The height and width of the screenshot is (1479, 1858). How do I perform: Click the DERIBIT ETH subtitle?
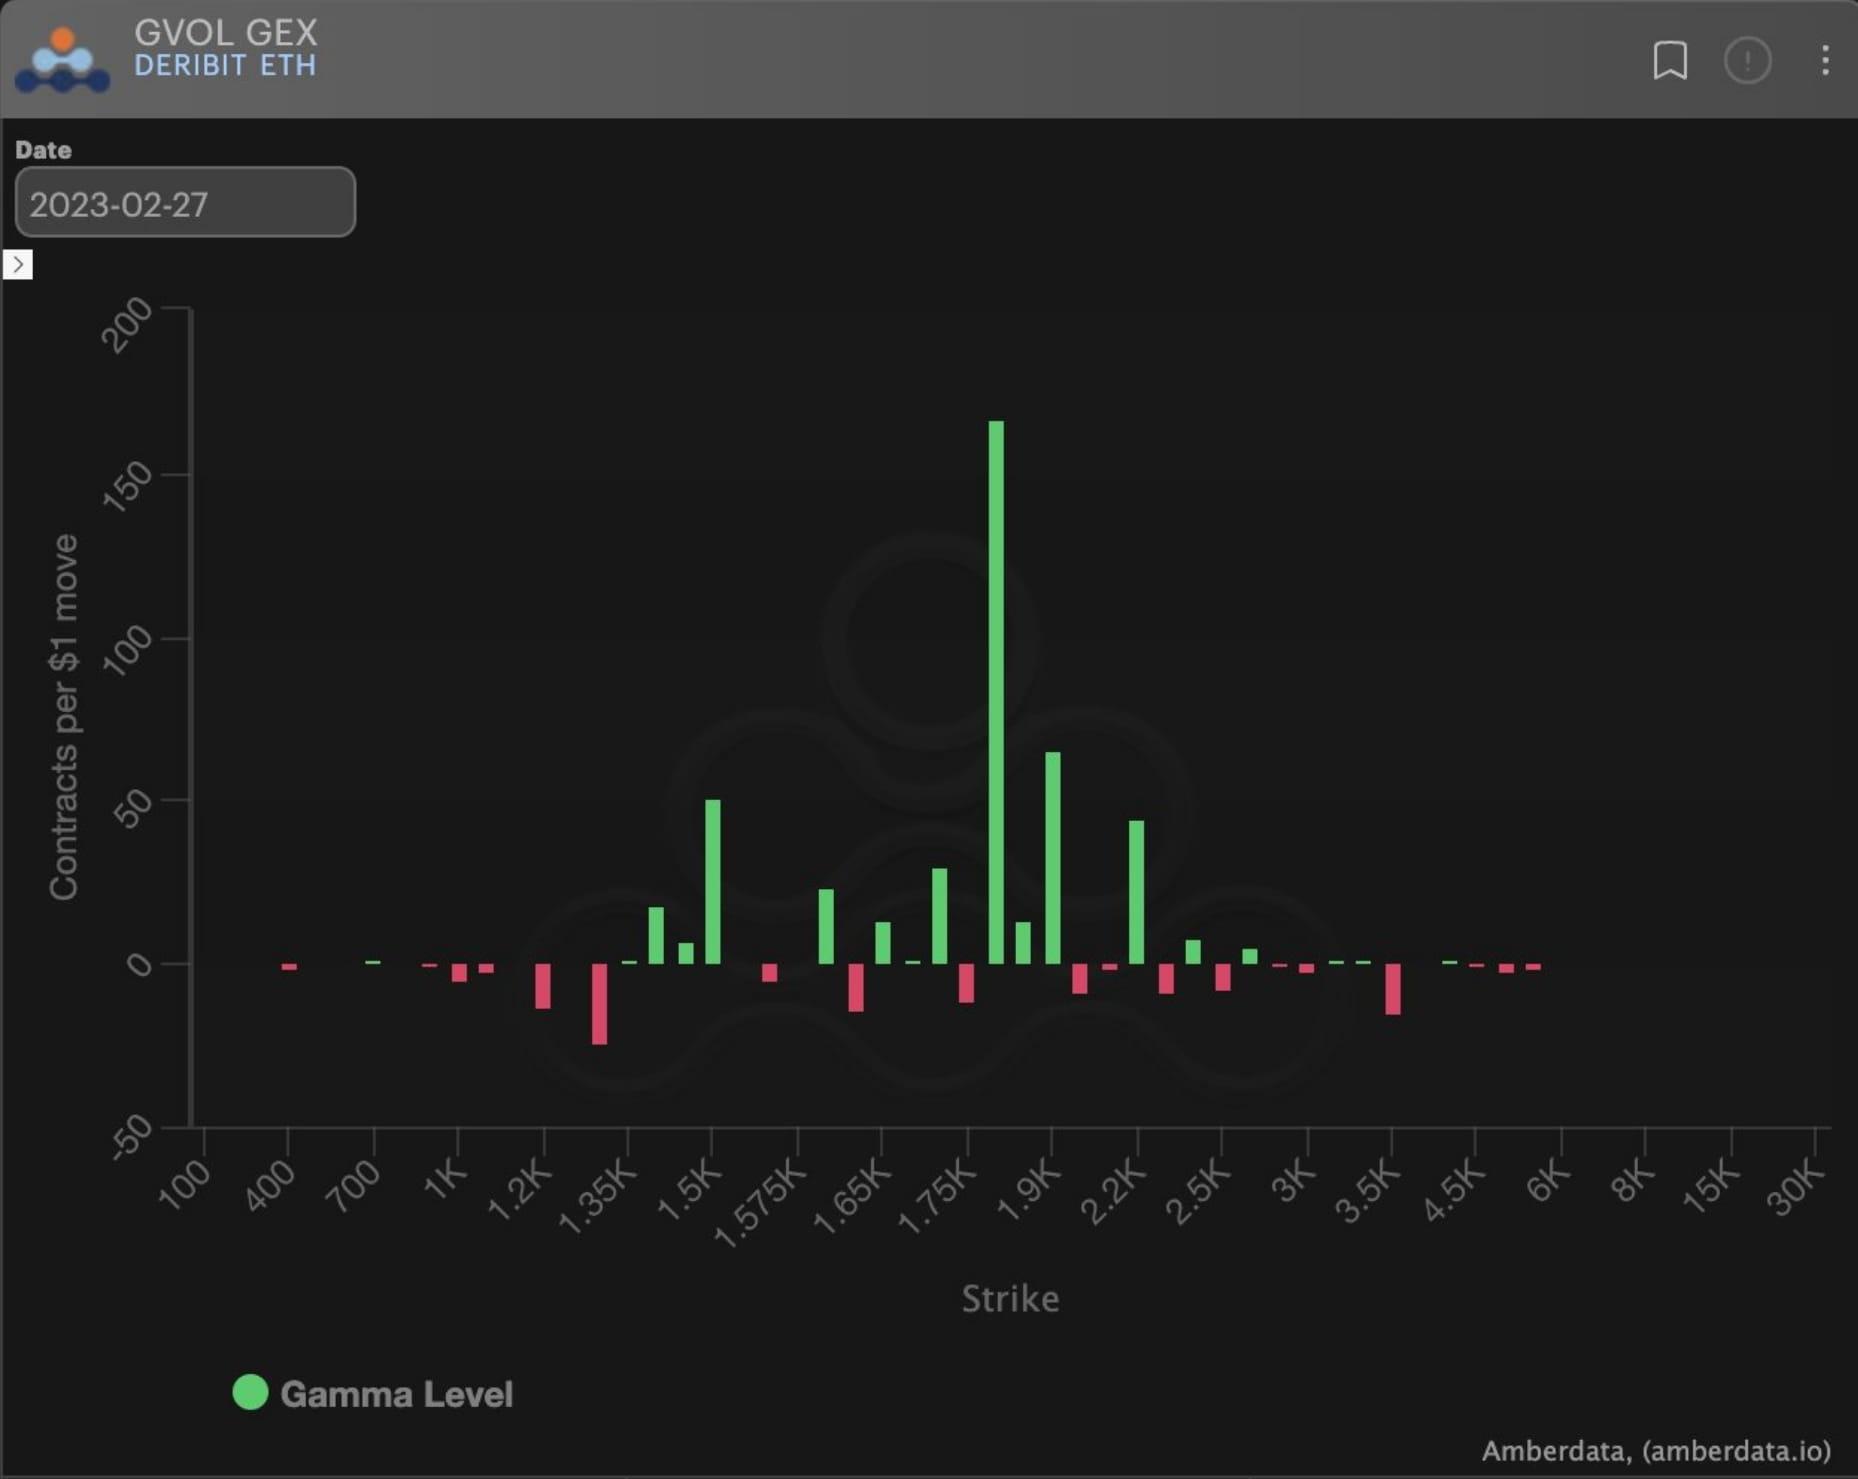[x=225, y=65]
